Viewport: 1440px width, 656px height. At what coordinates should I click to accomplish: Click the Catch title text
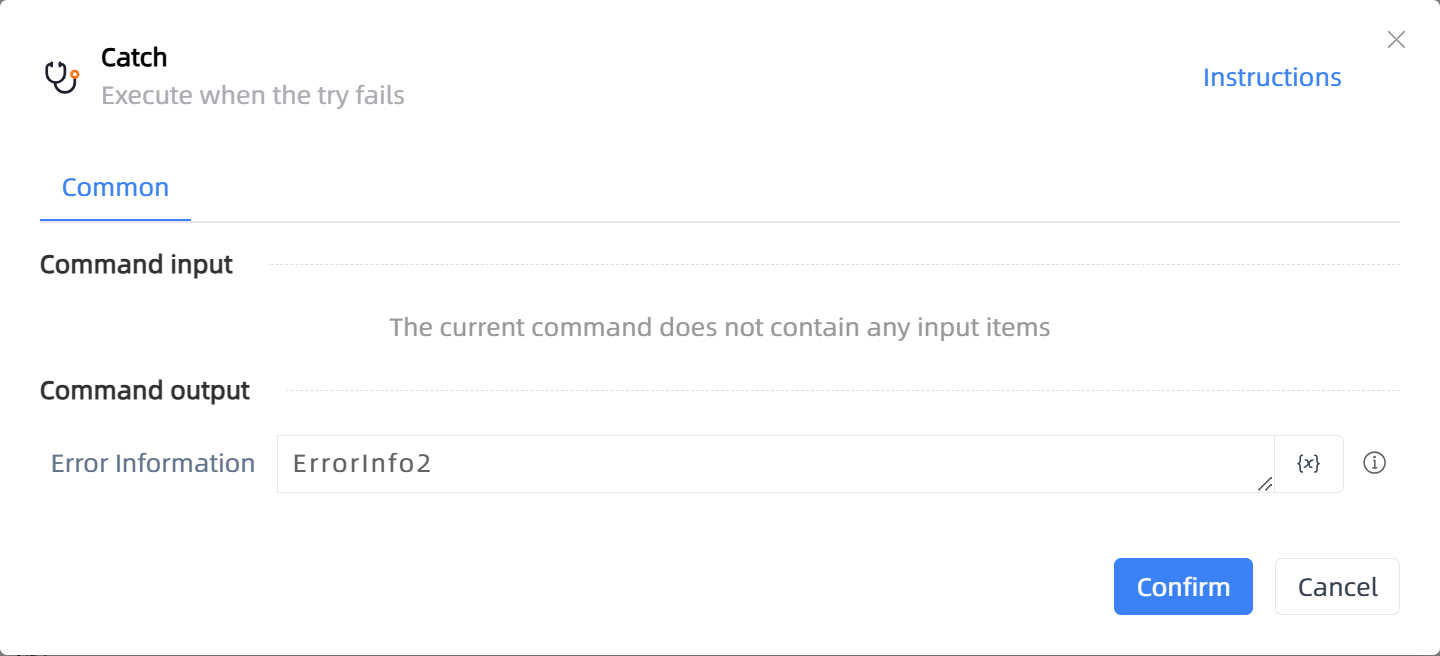[x=134, y=58]
